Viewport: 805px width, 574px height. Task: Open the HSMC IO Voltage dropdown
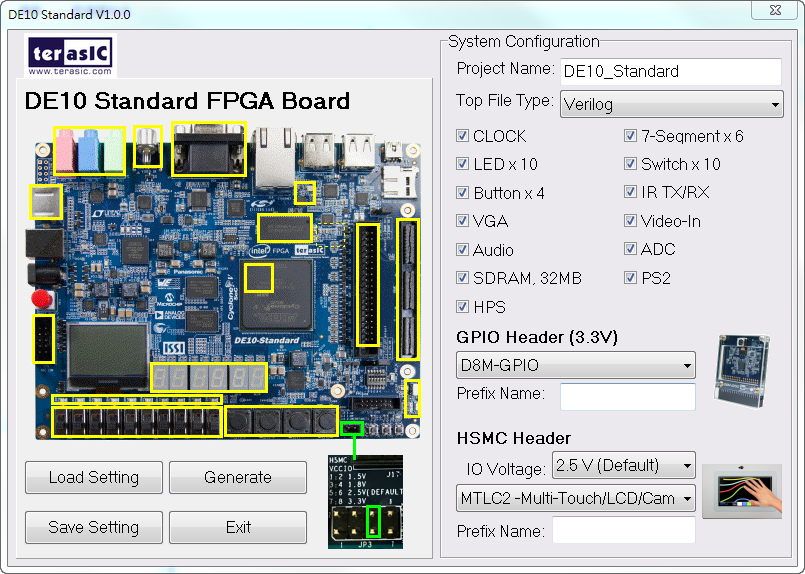(624, 465)
